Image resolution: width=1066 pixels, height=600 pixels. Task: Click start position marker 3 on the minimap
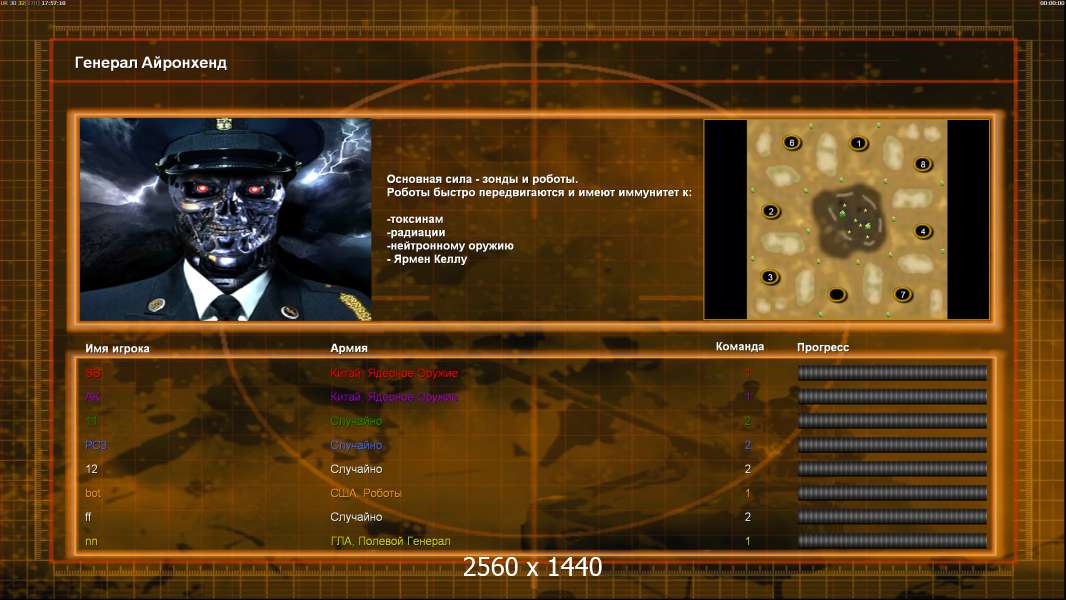tap(770, 277)
